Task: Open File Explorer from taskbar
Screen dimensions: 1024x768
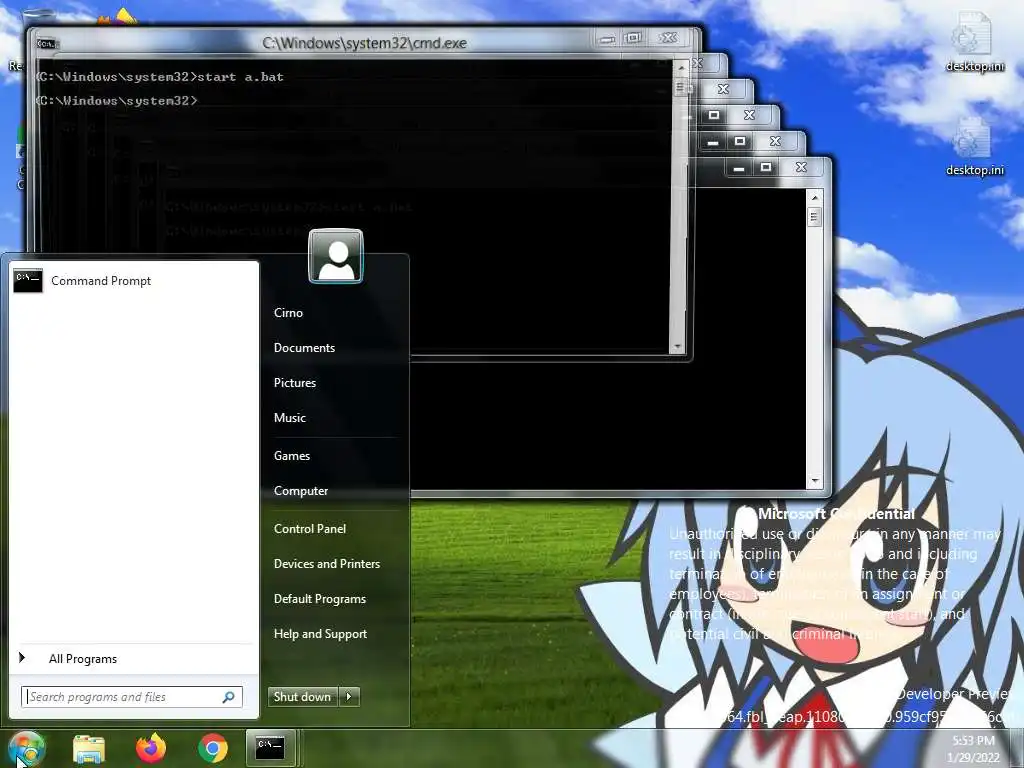Action: click(89, 749)
